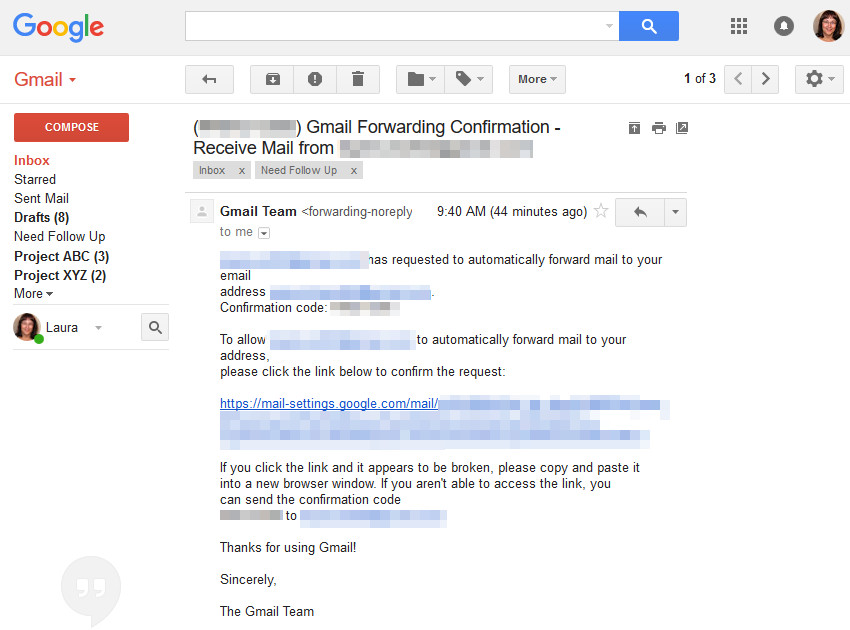Click the Archive button in toolbar

[272, 79]
